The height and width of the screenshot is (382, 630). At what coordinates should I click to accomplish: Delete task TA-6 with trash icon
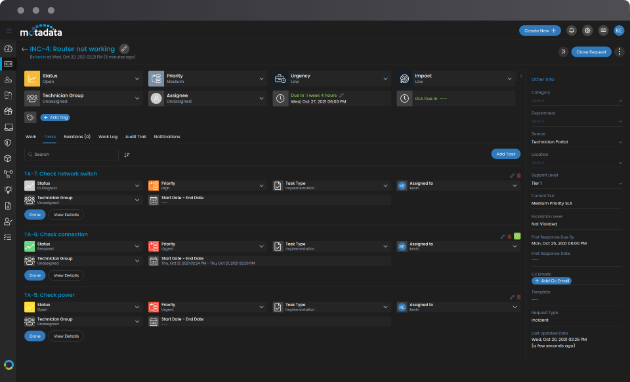(509, 237)
